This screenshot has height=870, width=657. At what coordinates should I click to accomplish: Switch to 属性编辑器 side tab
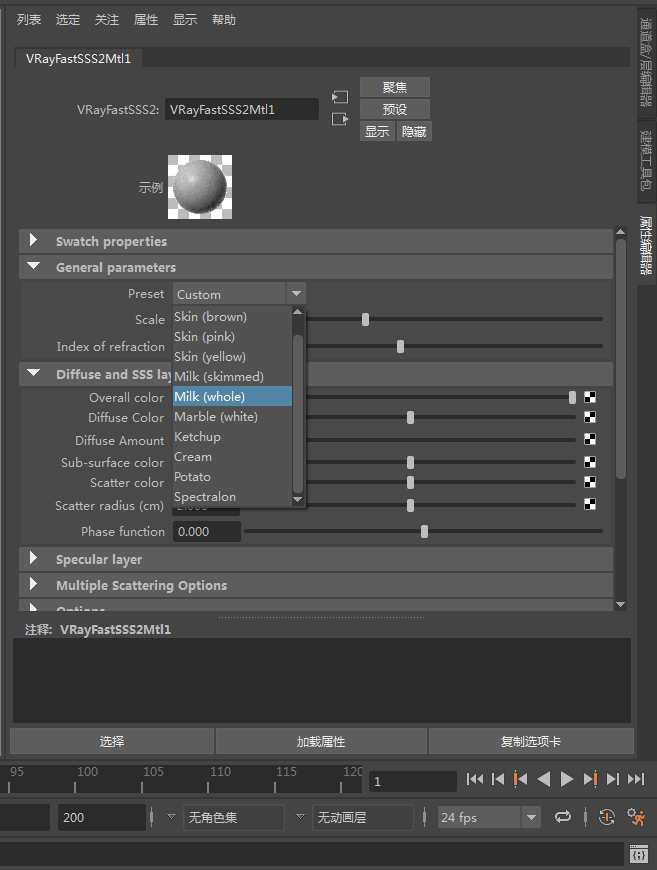pos(645,245)
